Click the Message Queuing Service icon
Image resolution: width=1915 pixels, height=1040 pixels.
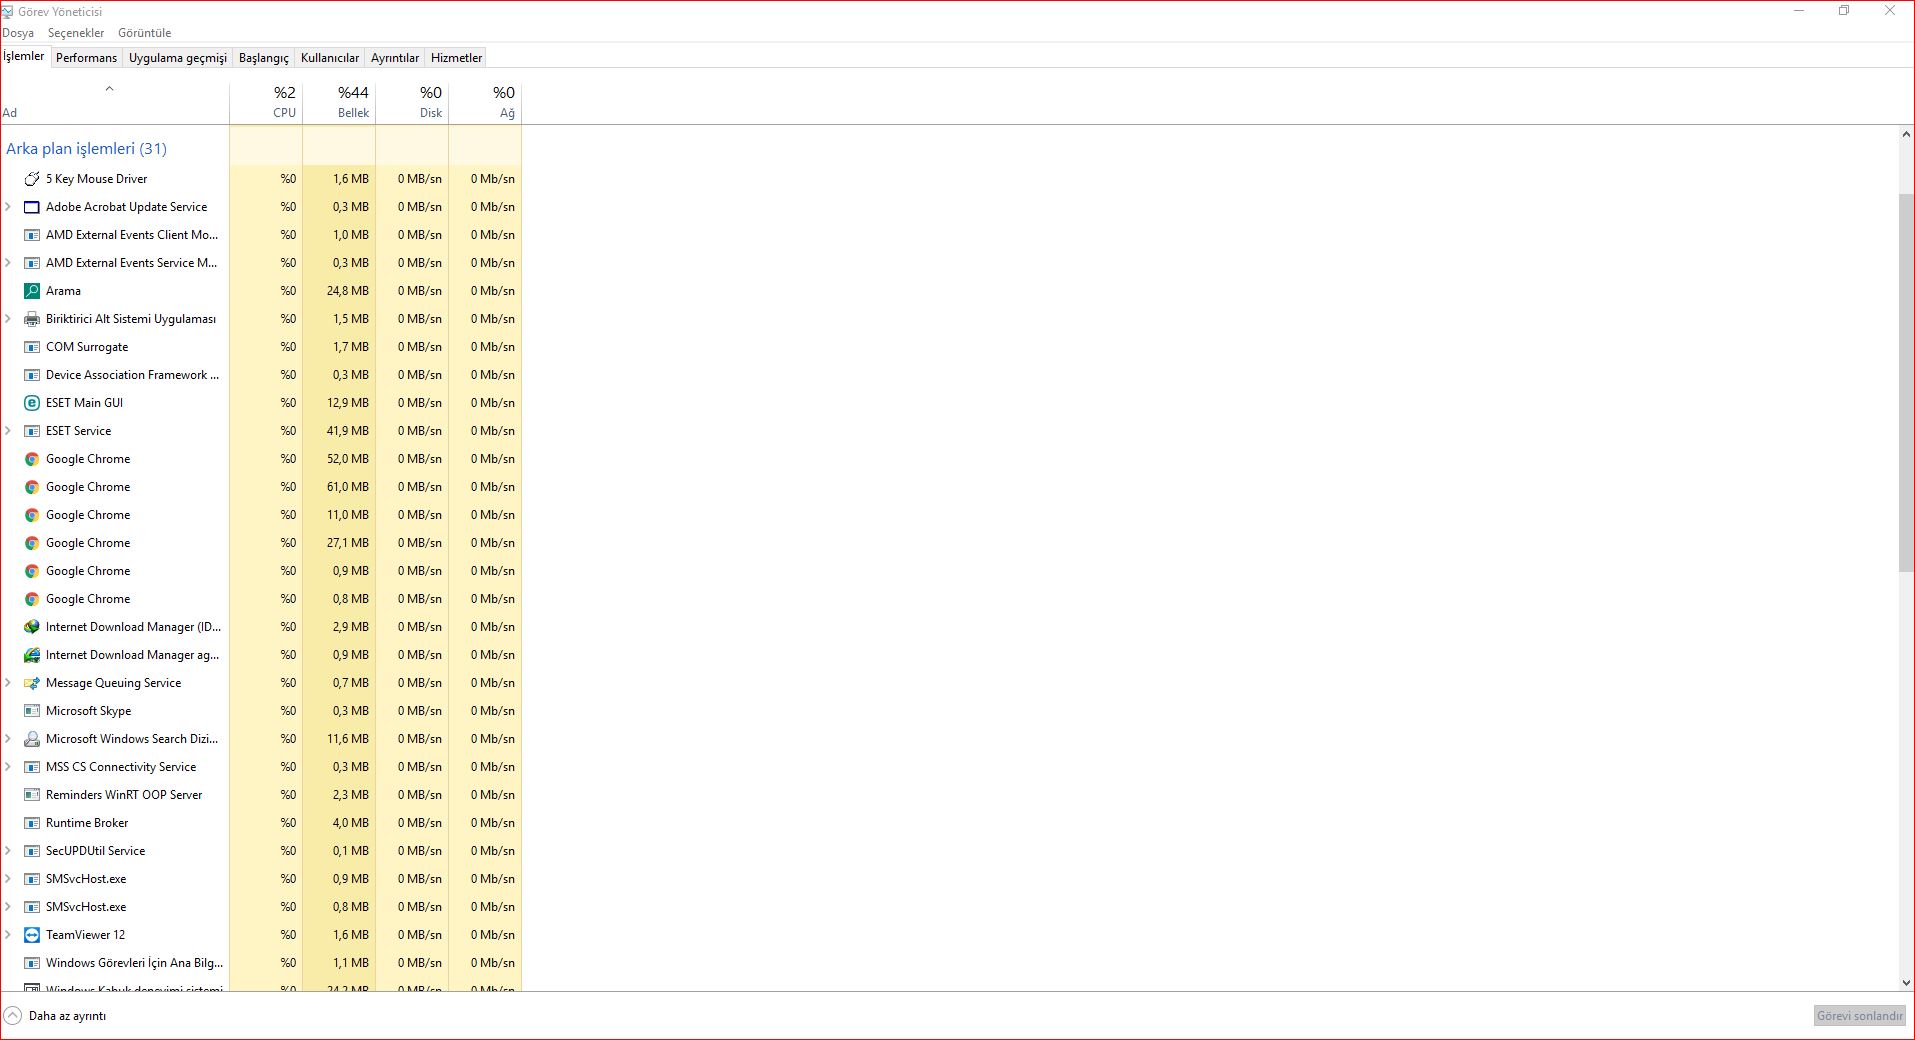point(32,683)
